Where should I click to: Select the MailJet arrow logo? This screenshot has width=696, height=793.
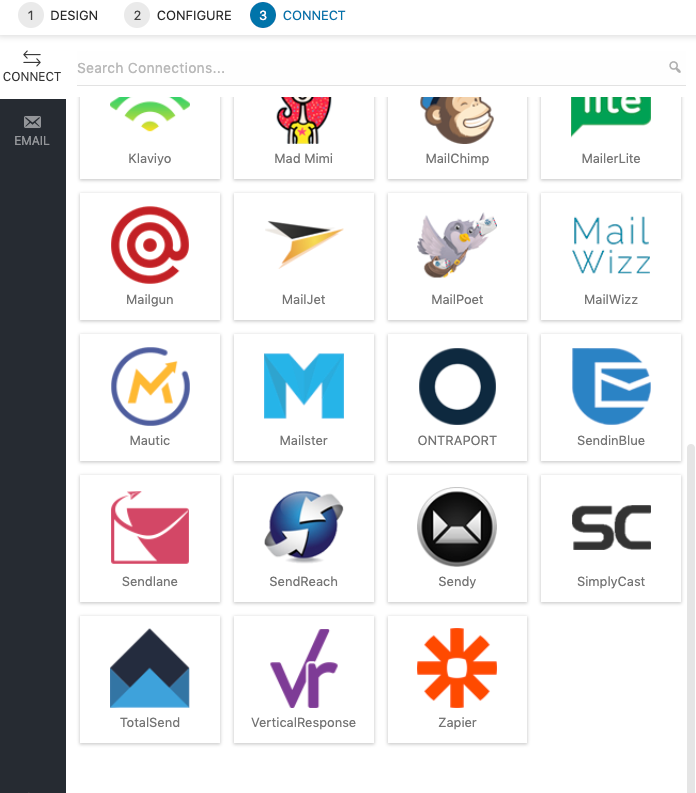(303, 244)
